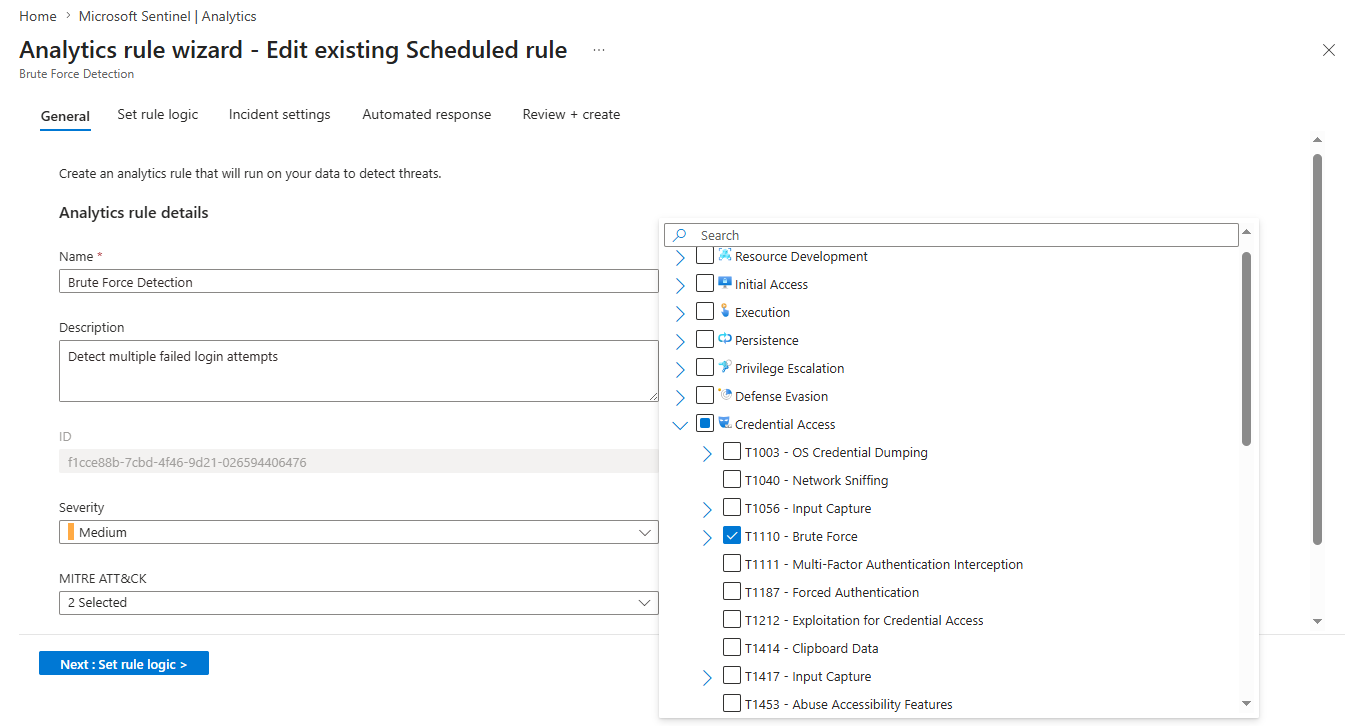The height and width of the screenshot is (726, 1363).
Task: Check the Resource Development checkbox
Action: [x=705, y=256]
